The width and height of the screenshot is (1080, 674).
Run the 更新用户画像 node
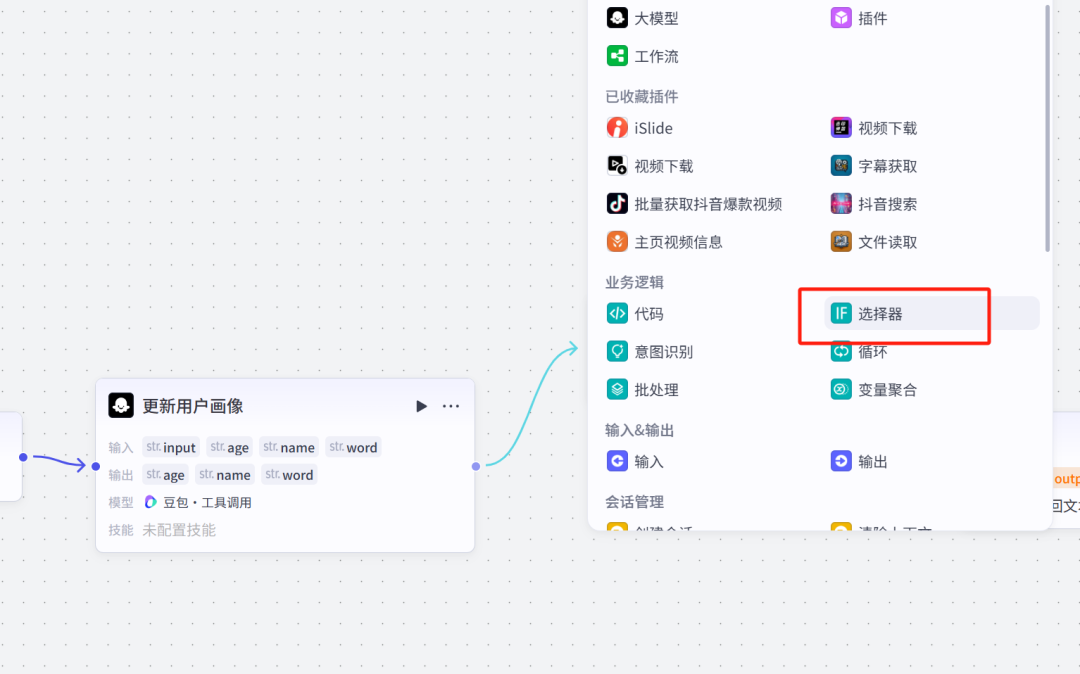[421, 405]
